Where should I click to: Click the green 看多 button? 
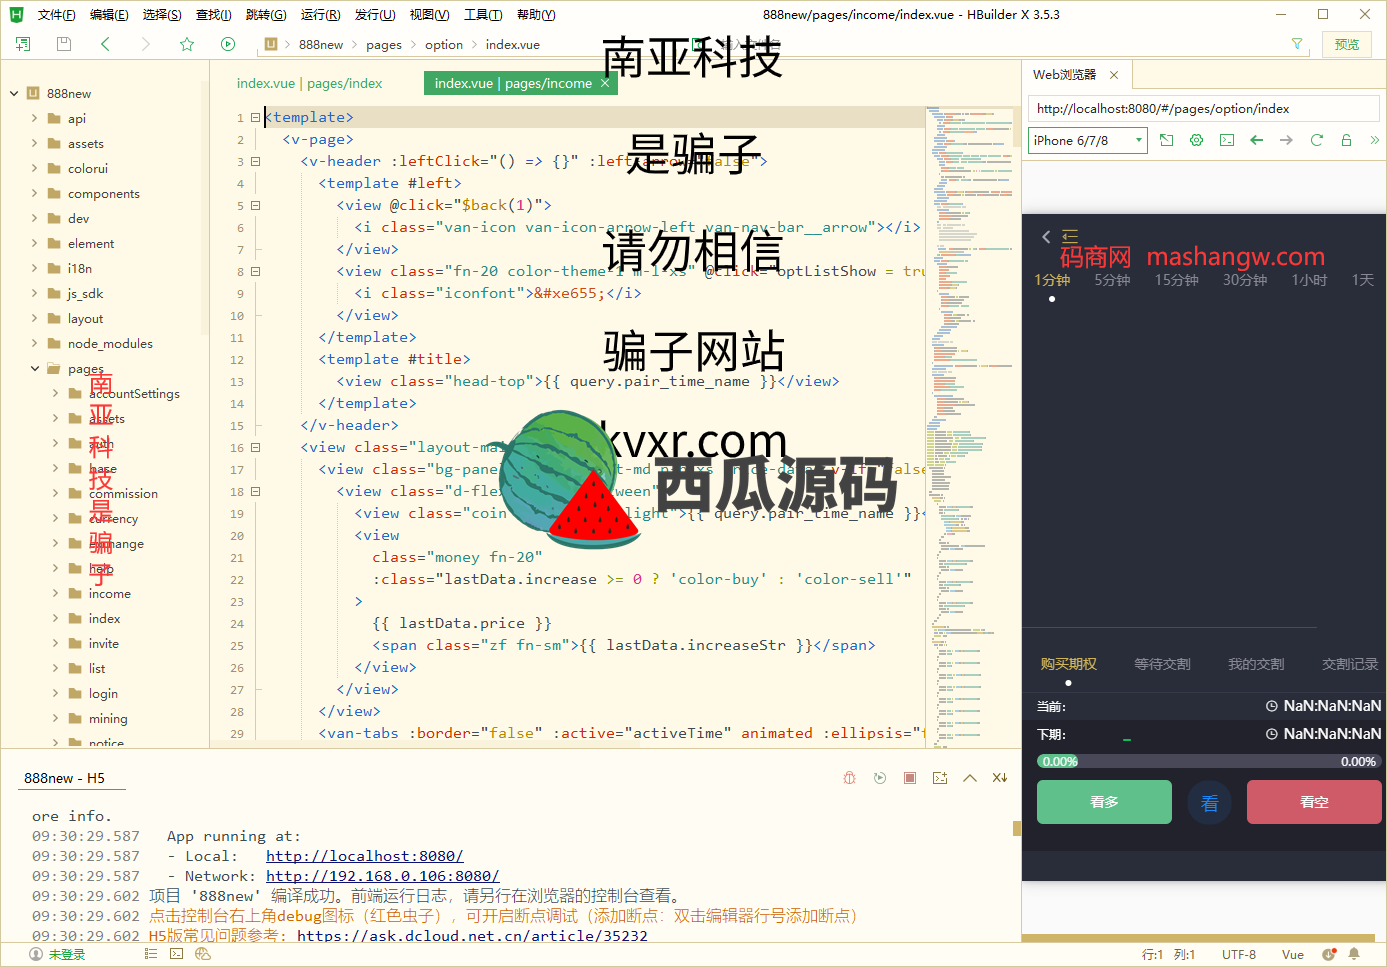1104,802
